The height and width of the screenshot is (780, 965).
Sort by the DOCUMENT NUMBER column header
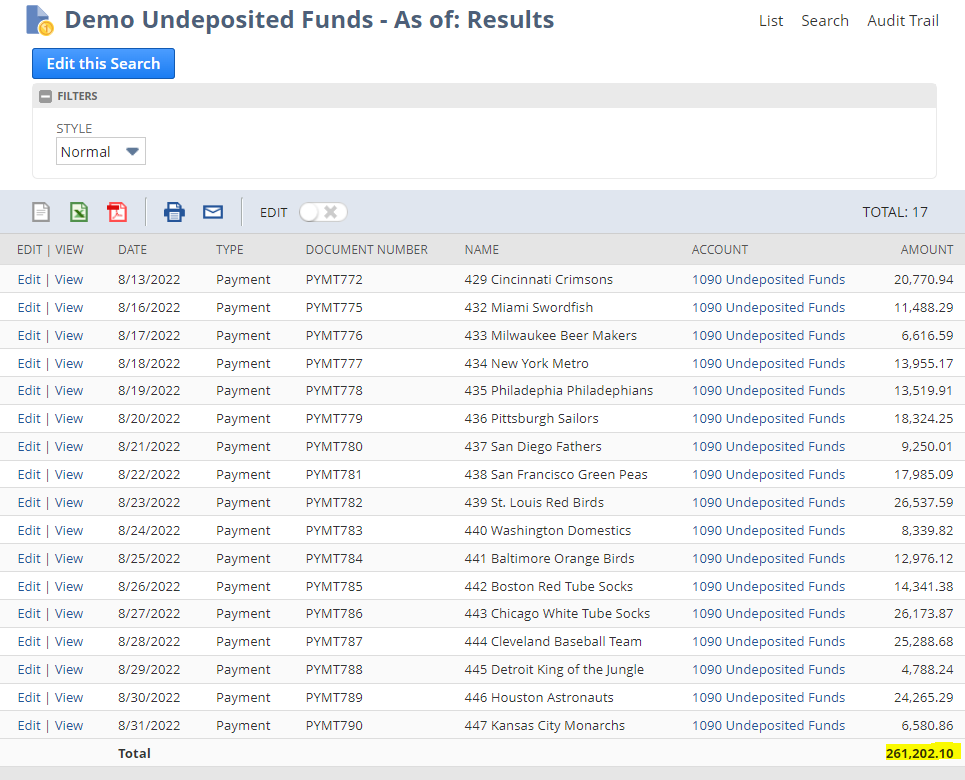click(366, 250)
